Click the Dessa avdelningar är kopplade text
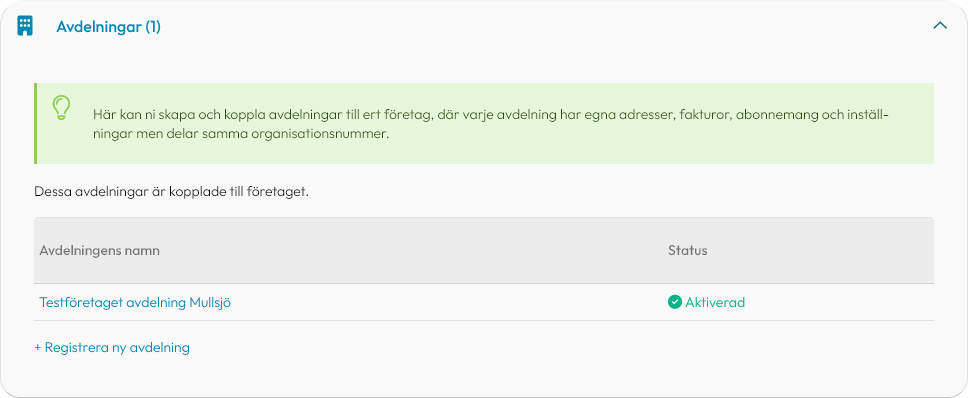968x398 pixels. coord(171,192)
